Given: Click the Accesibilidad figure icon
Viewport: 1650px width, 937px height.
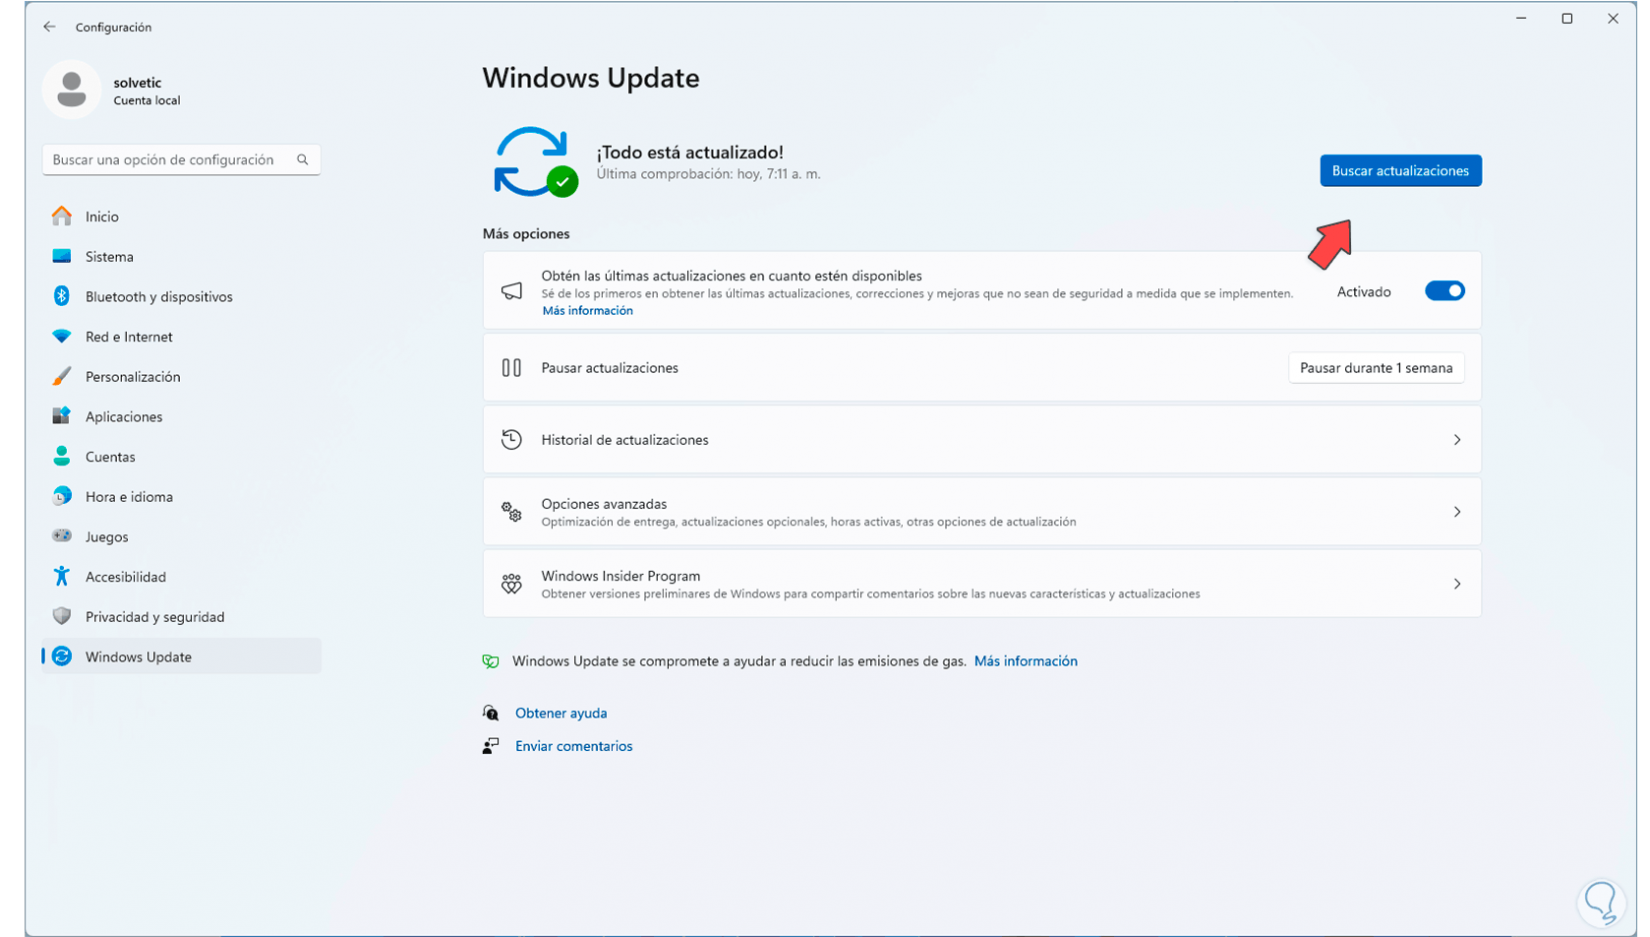Looking at the screenshot, I should coord(62,576).
